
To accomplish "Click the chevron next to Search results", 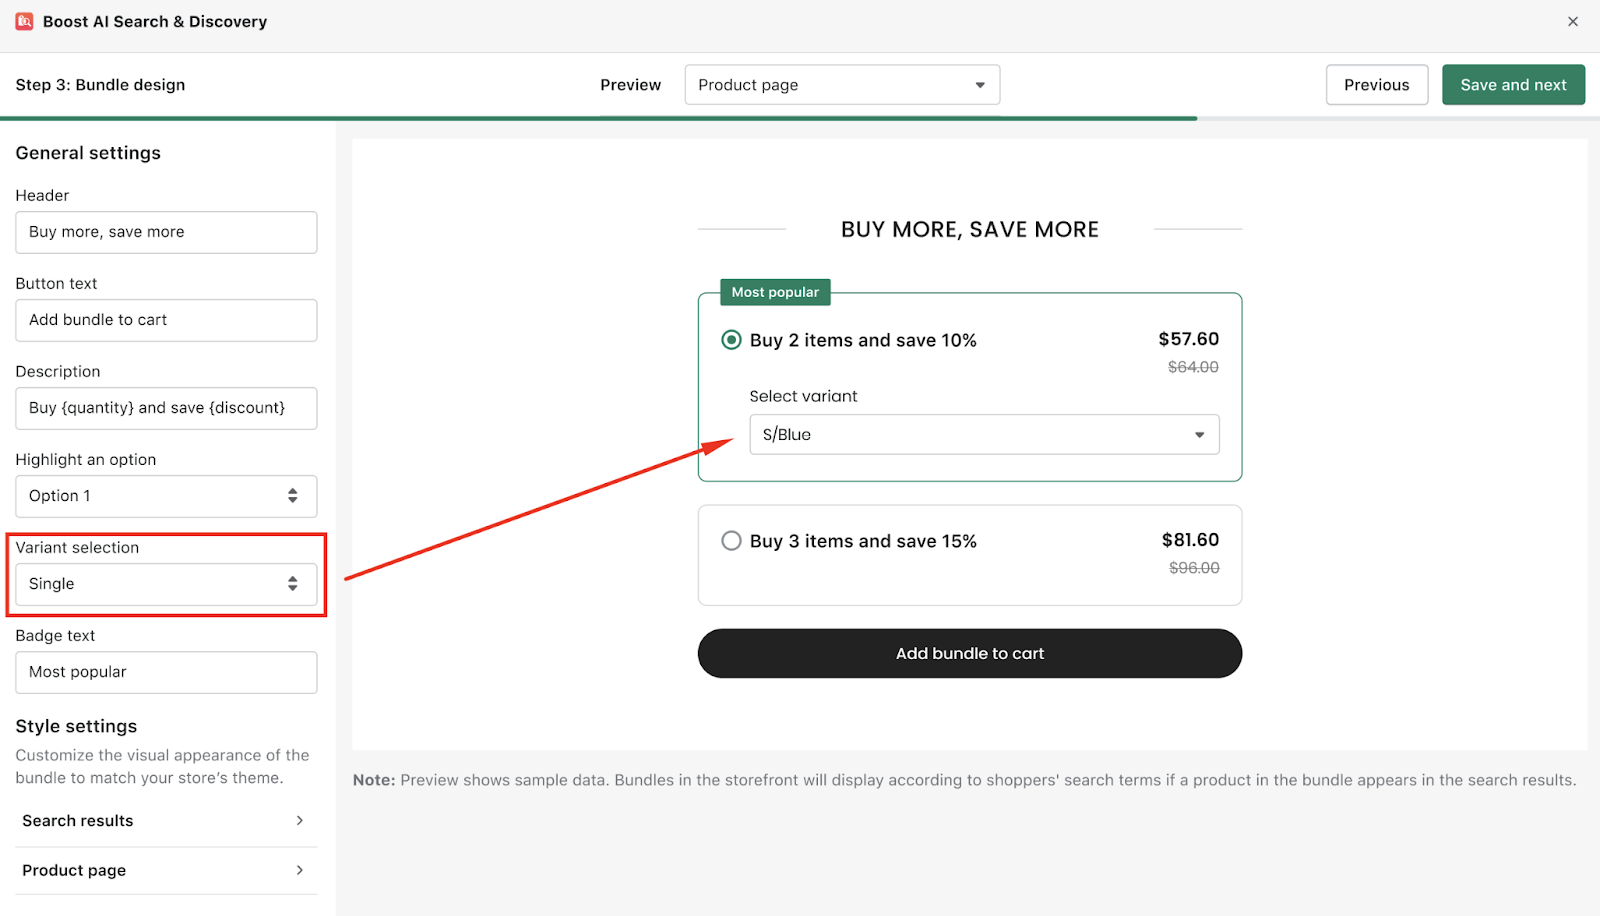I will (299, 820).
